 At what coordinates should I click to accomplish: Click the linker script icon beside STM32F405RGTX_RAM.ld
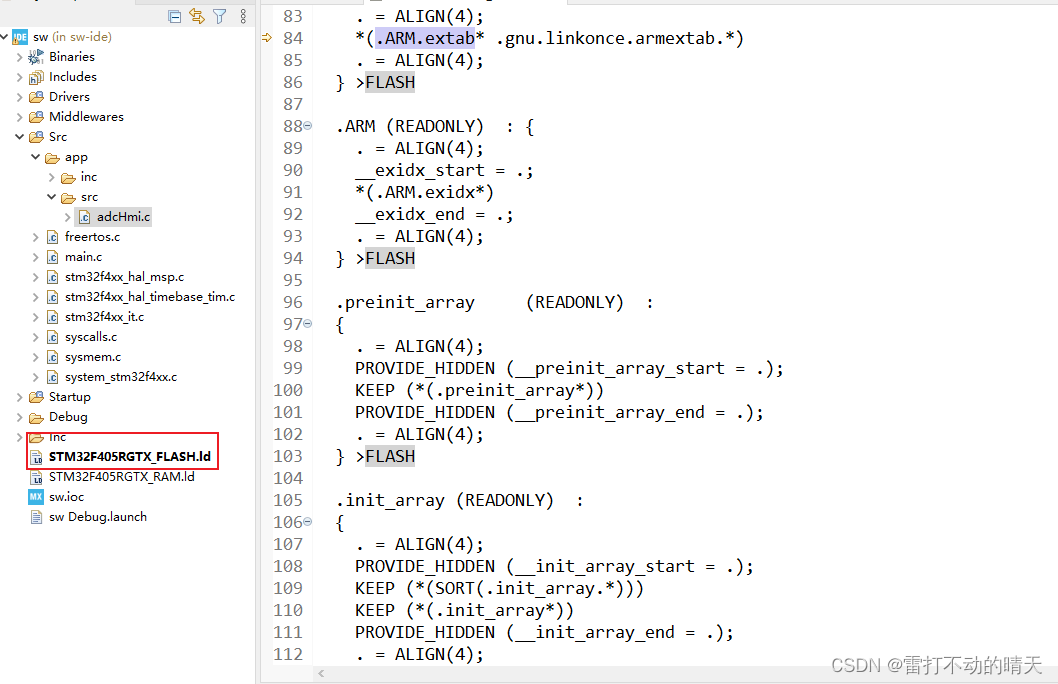click(36, 477)
